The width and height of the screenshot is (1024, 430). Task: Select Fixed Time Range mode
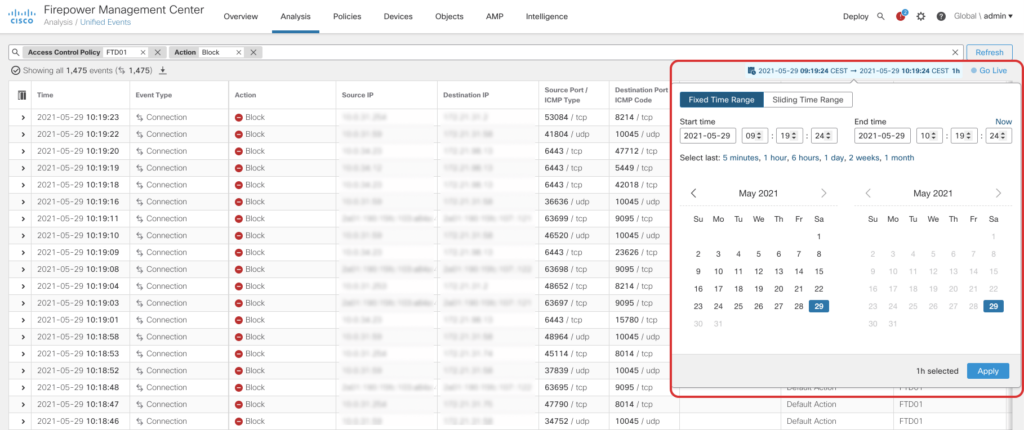click(x=722, y=100)
